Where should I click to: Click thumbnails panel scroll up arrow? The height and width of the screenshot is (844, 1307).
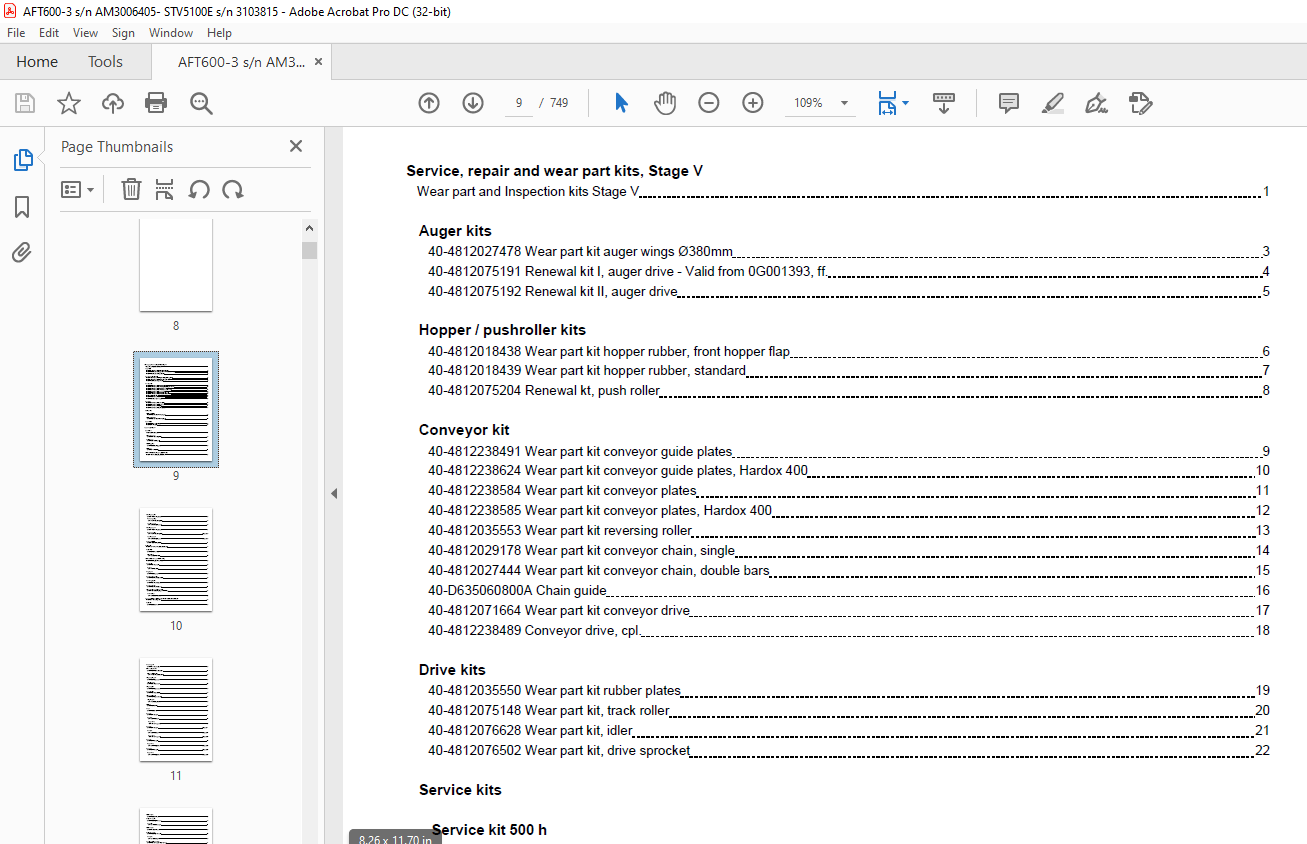309,228
